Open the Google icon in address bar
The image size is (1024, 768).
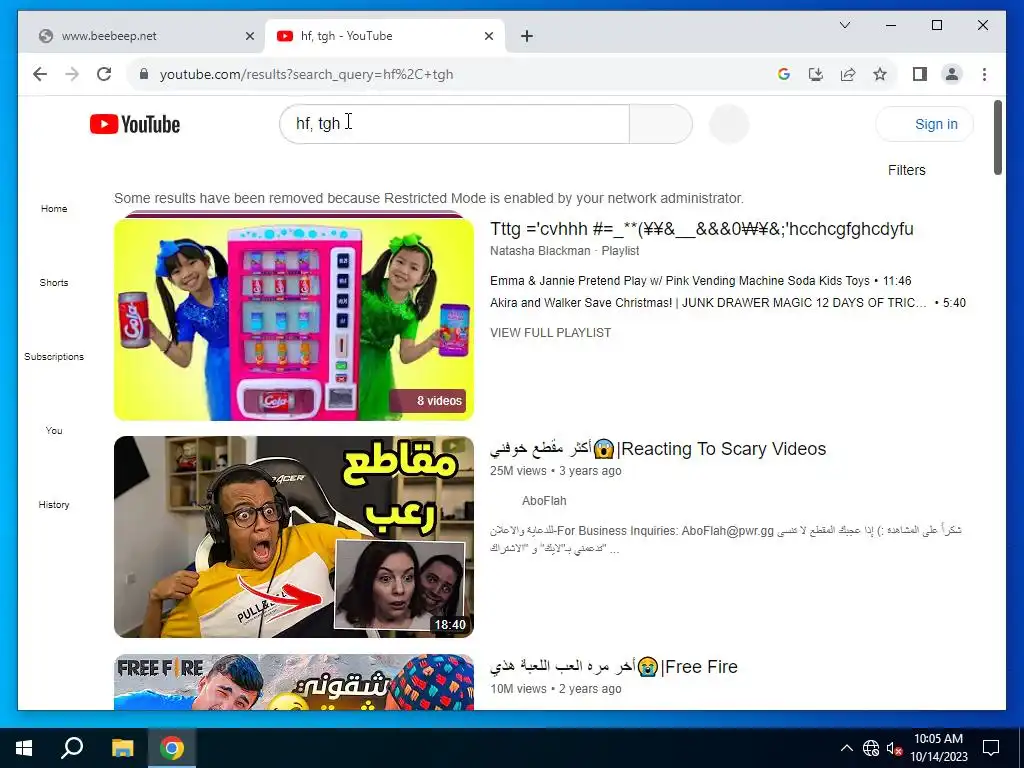pos(784,74)
